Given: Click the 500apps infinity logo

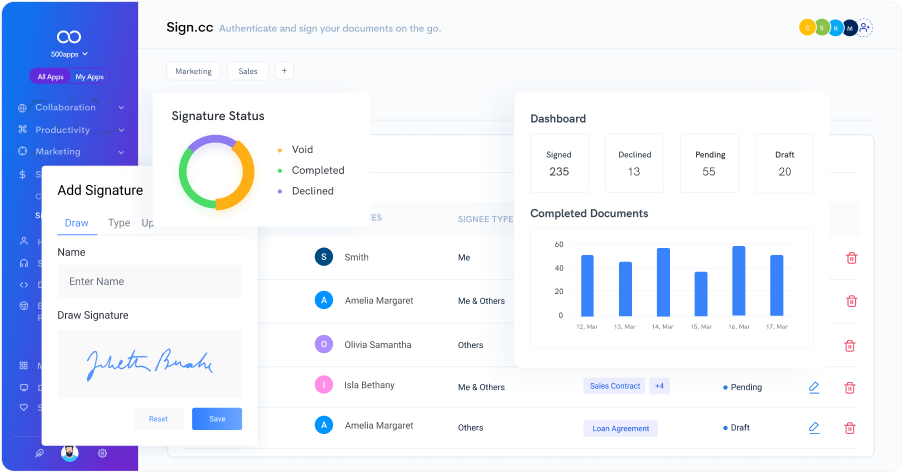Looking at the screenshot, I should point(69,36).
